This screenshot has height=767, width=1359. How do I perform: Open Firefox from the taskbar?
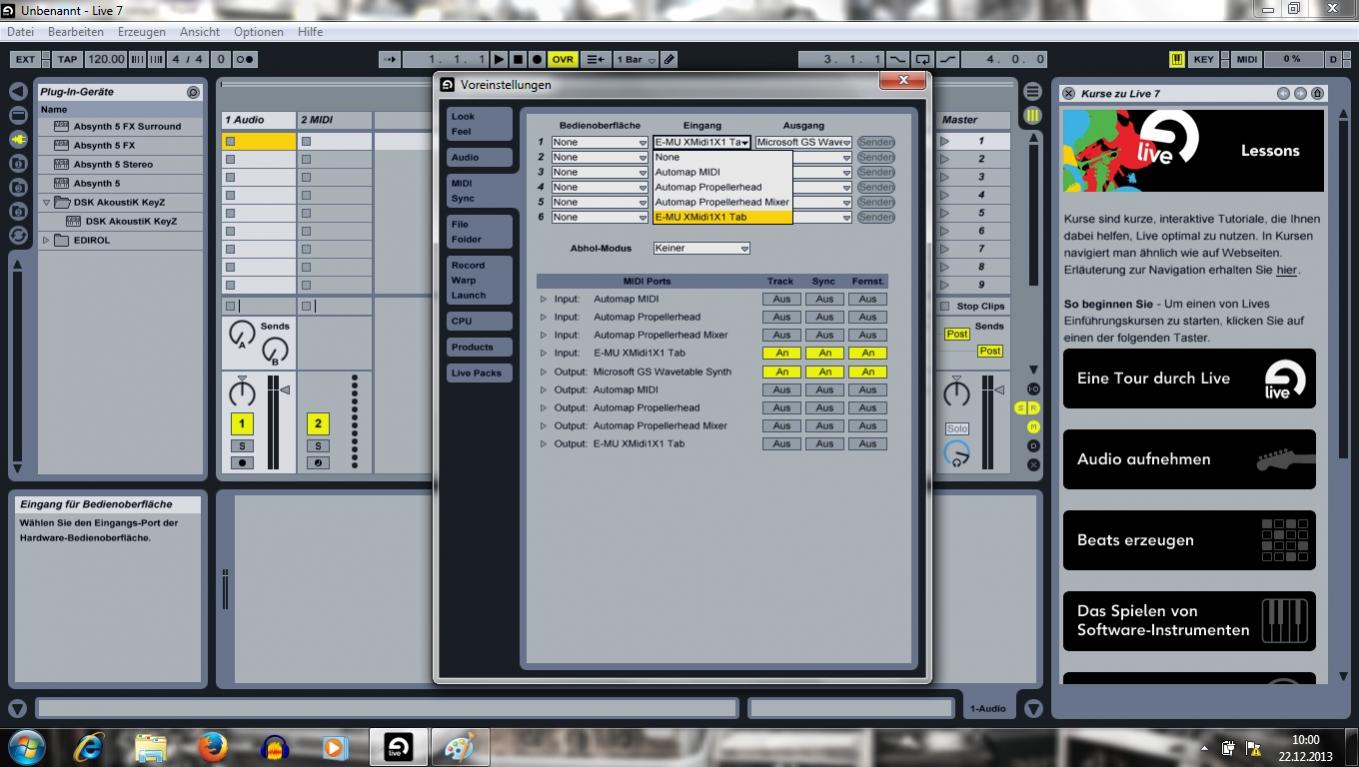click(x=212, y=747)
